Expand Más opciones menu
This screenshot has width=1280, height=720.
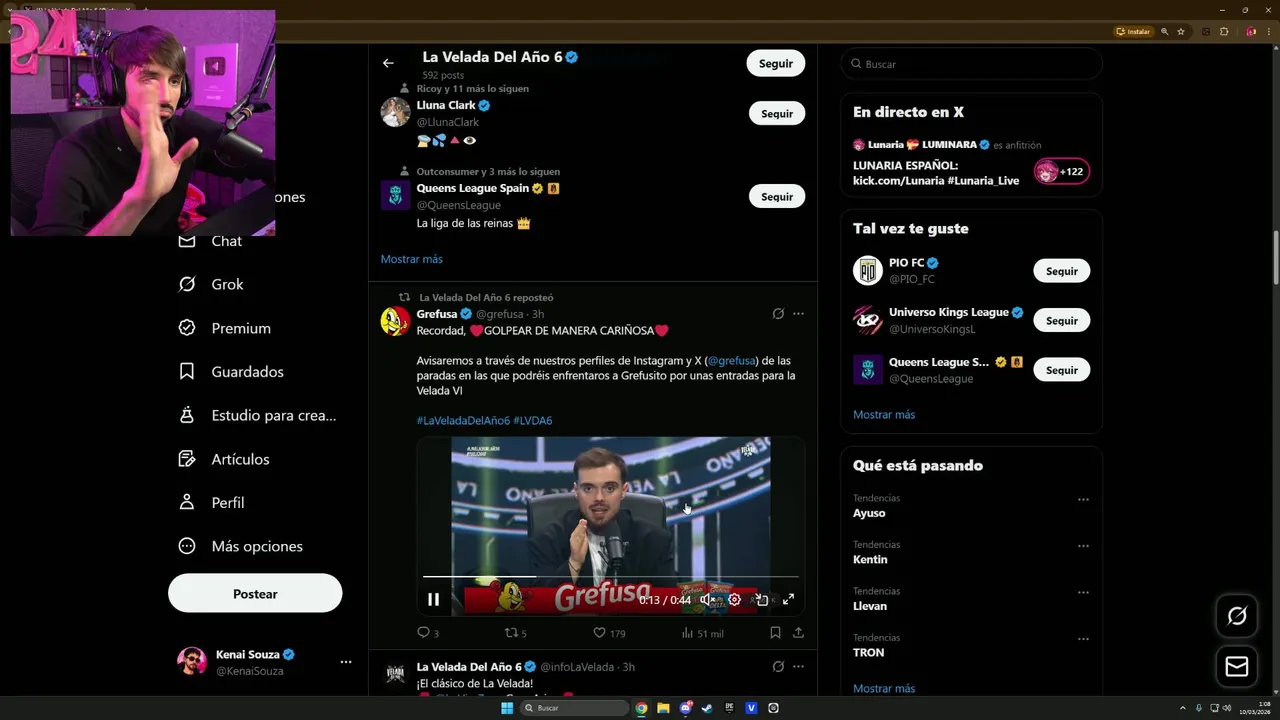[x=240, y=546]
